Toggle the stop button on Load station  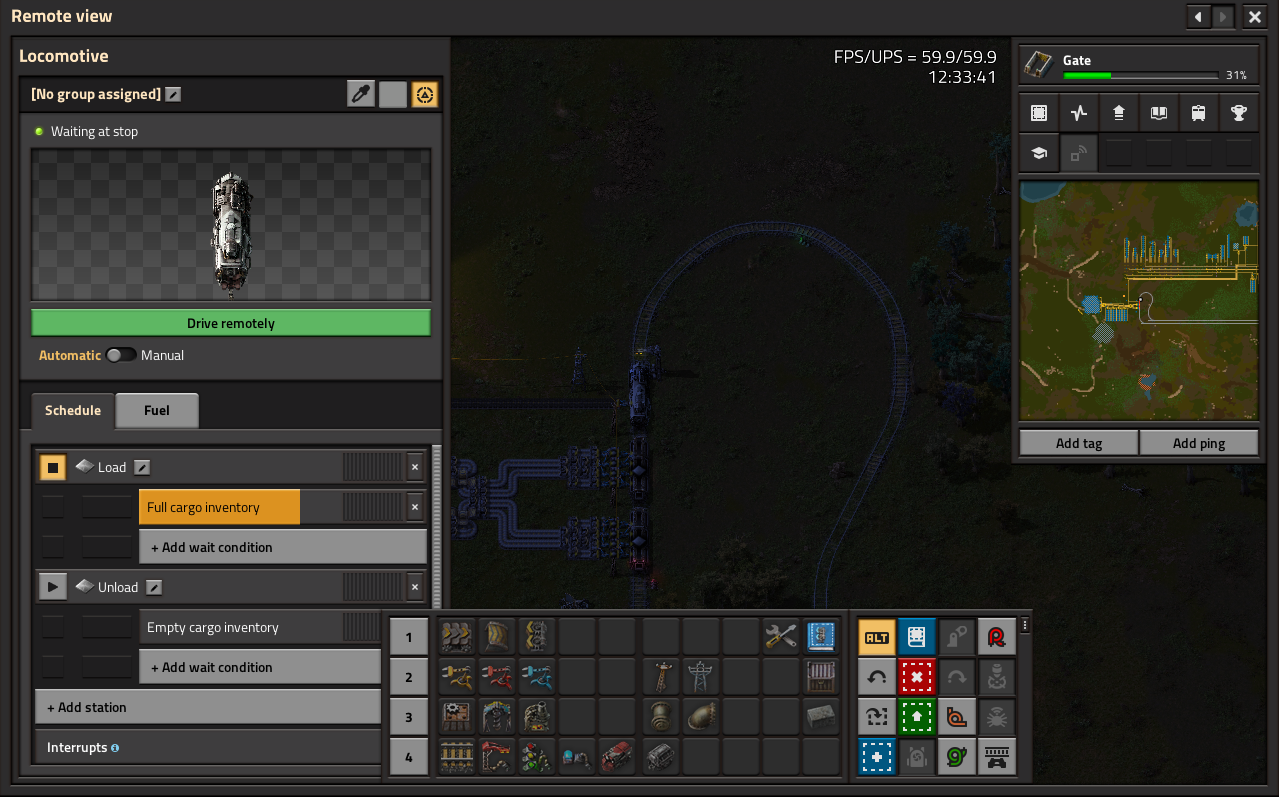[53, 467]
